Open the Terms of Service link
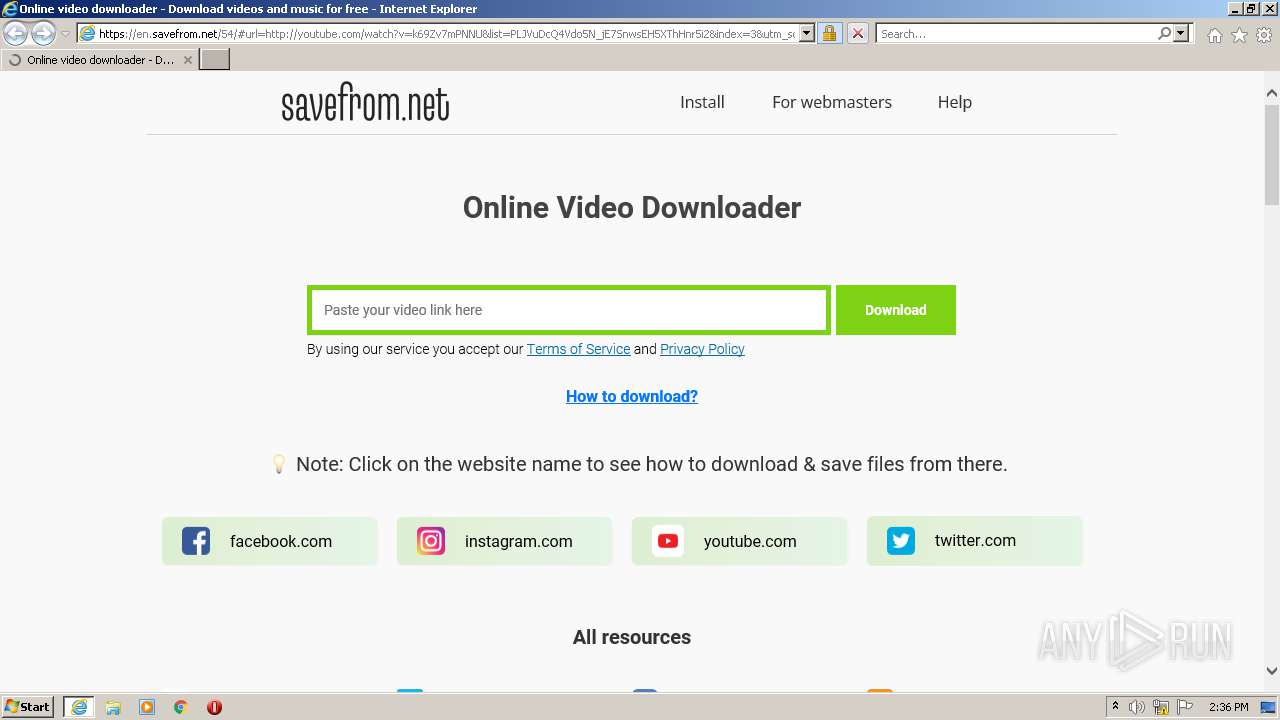 (578, 349)
